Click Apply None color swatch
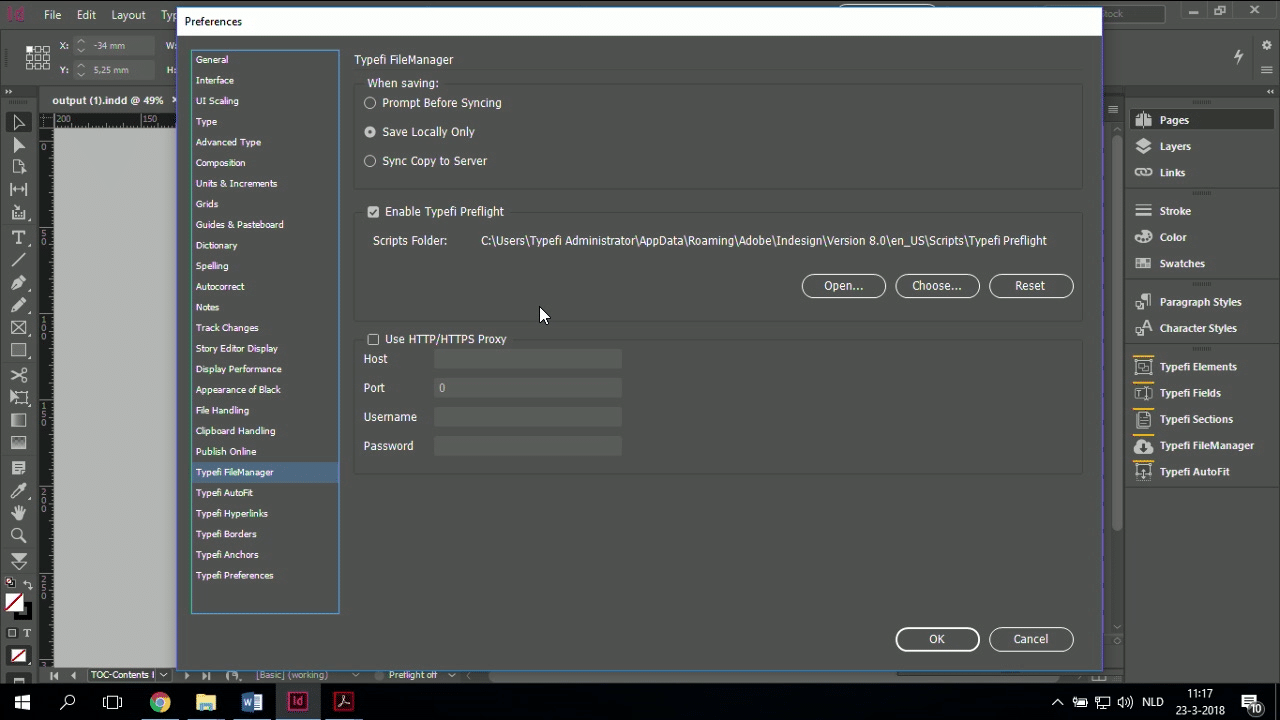The height and width of the screenshot is (720, 1280). 18,656
